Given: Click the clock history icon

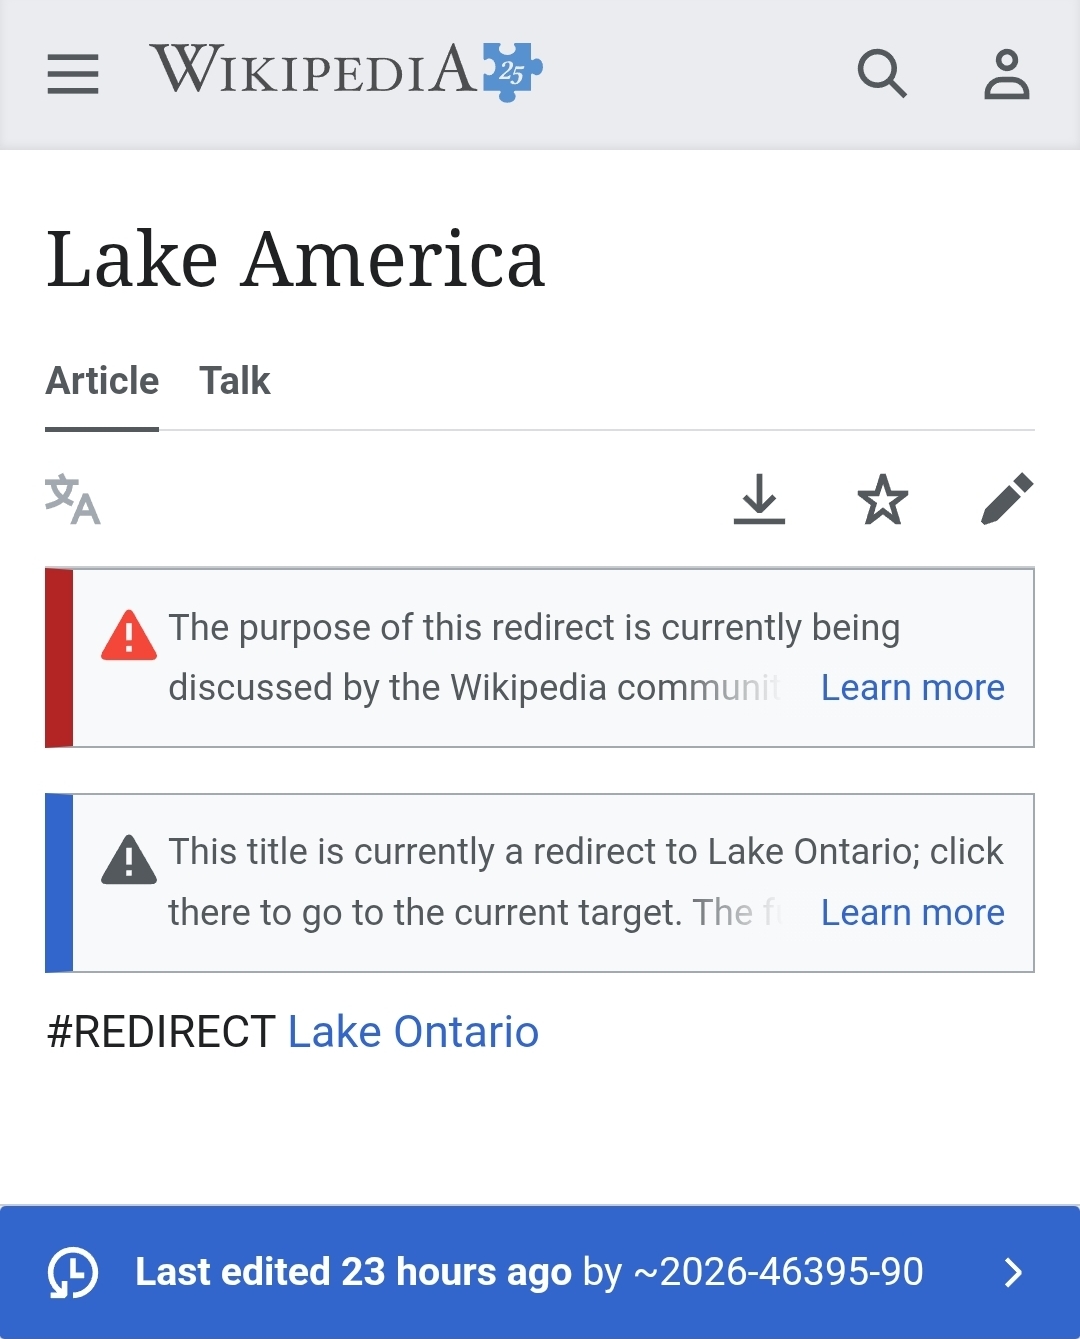Looking at the screenshot, I should 73,1272.
